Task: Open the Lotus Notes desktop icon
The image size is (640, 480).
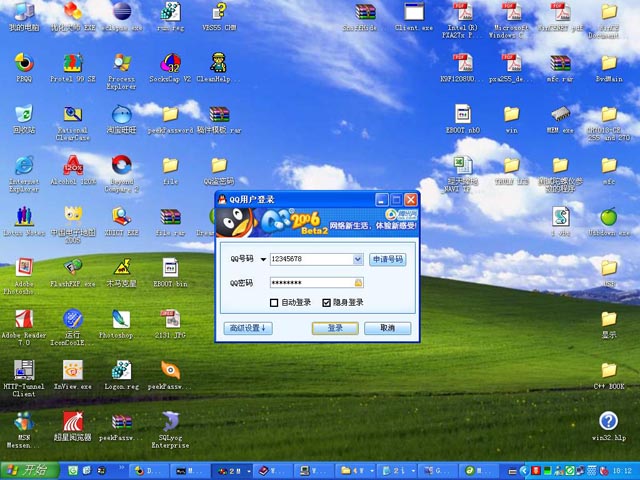Action: 24,217
